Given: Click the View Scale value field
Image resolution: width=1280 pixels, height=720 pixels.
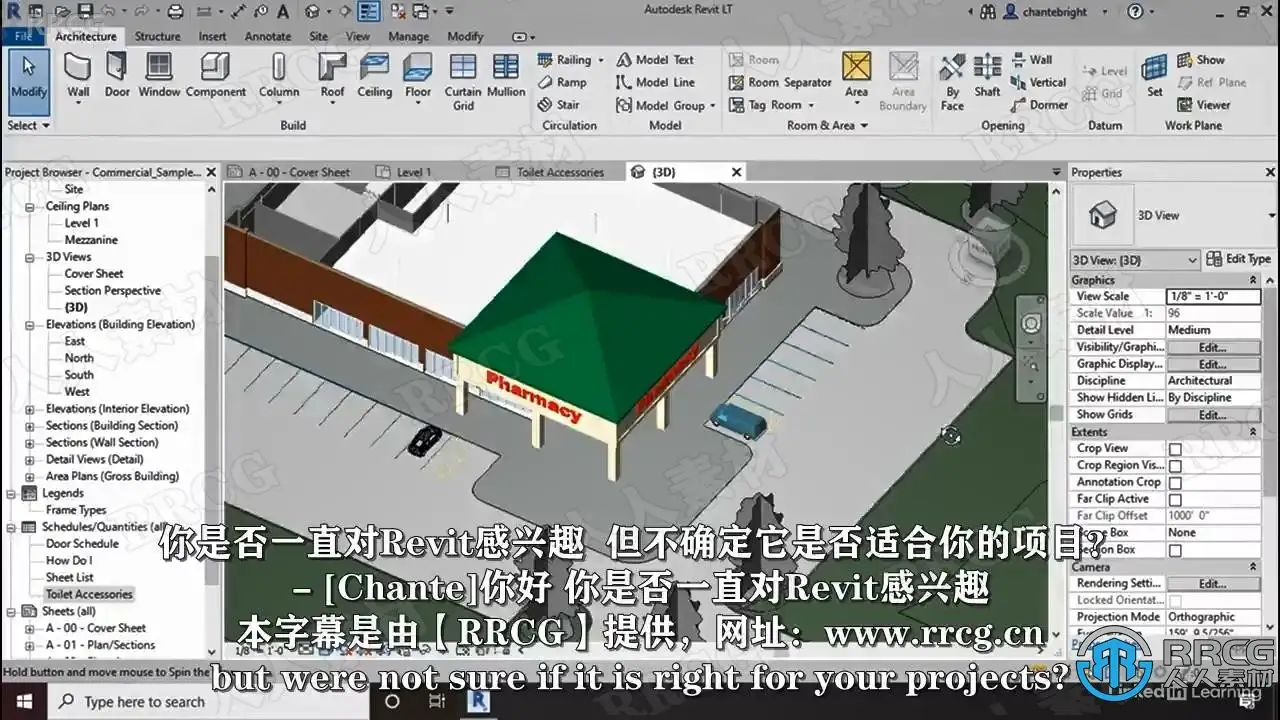Looking at the screenshot, I should [1213, 297].
